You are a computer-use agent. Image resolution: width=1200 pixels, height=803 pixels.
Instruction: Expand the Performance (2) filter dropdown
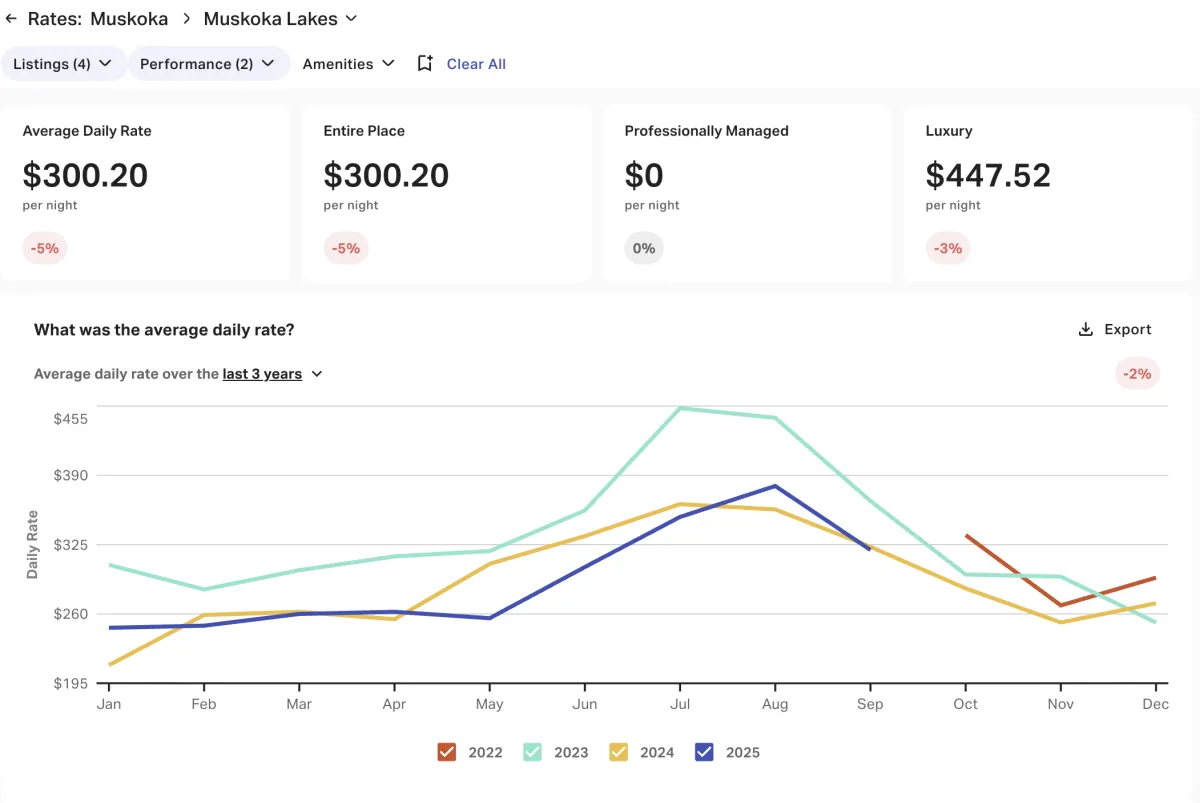click(207, 64)
